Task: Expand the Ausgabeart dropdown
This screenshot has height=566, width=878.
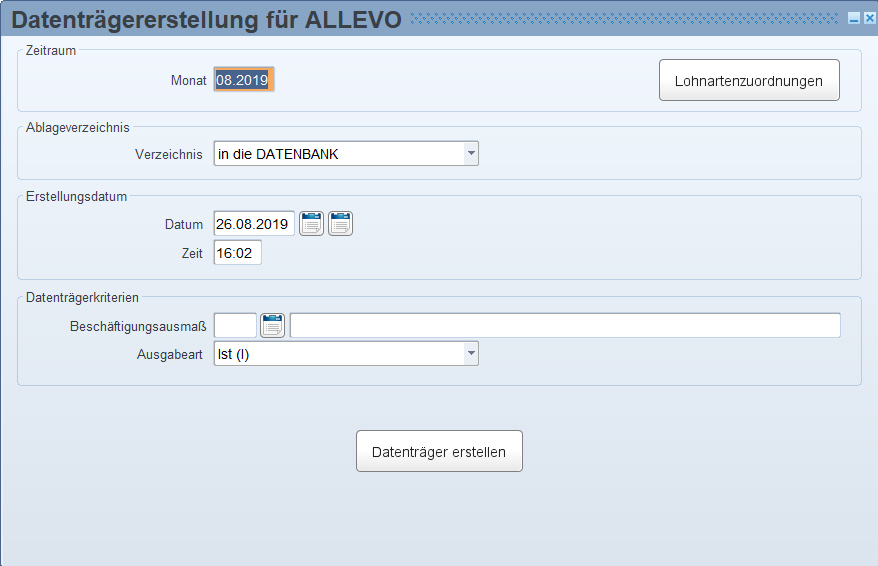Action: [x=471, y=354]
